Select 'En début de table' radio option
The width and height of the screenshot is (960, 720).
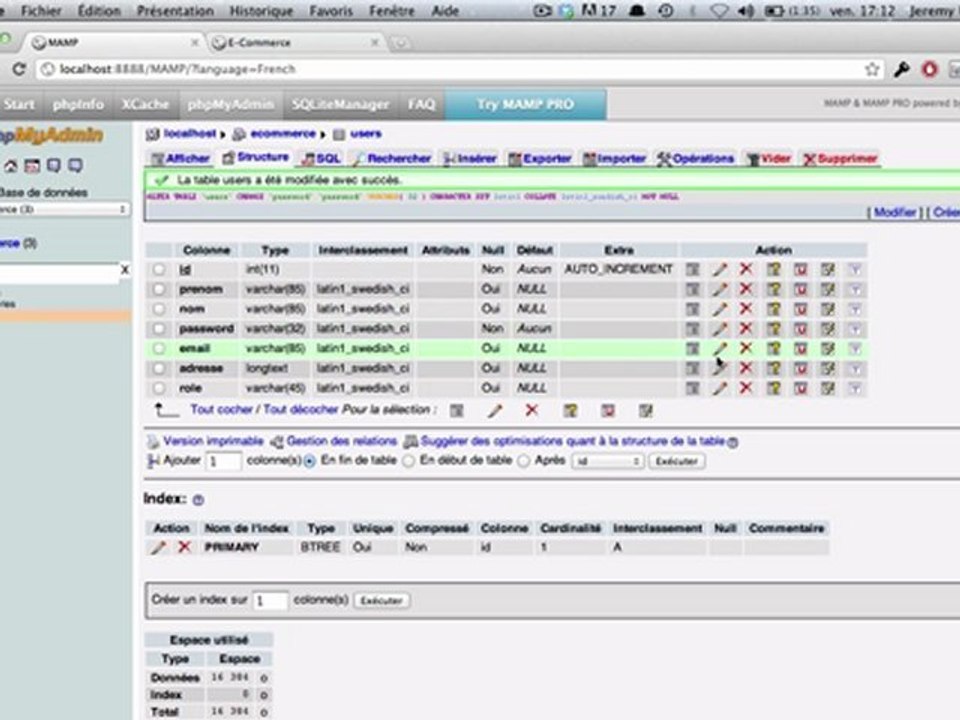(408, 461)
